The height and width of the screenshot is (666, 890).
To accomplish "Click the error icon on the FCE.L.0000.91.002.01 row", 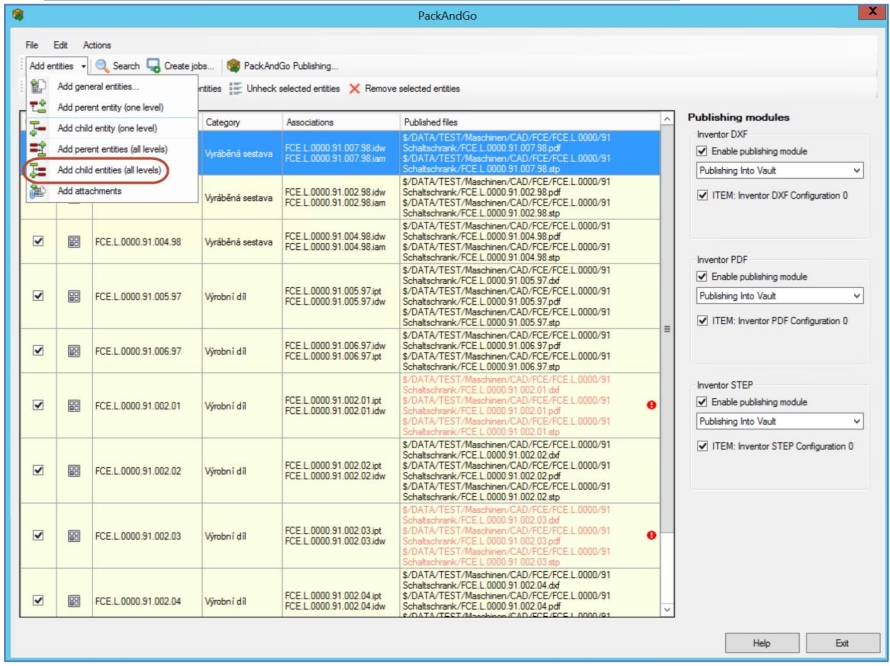I will coord(652,405).
